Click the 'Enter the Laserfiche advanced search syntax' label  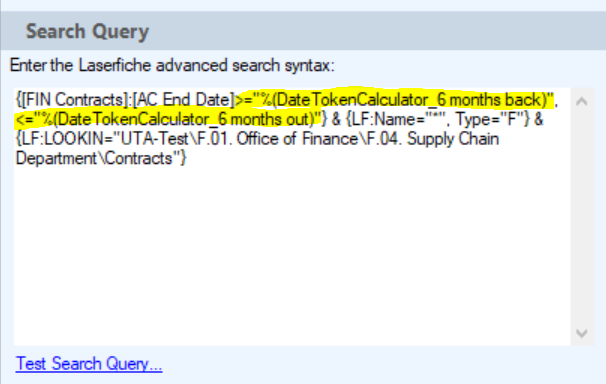click(172, 65)
